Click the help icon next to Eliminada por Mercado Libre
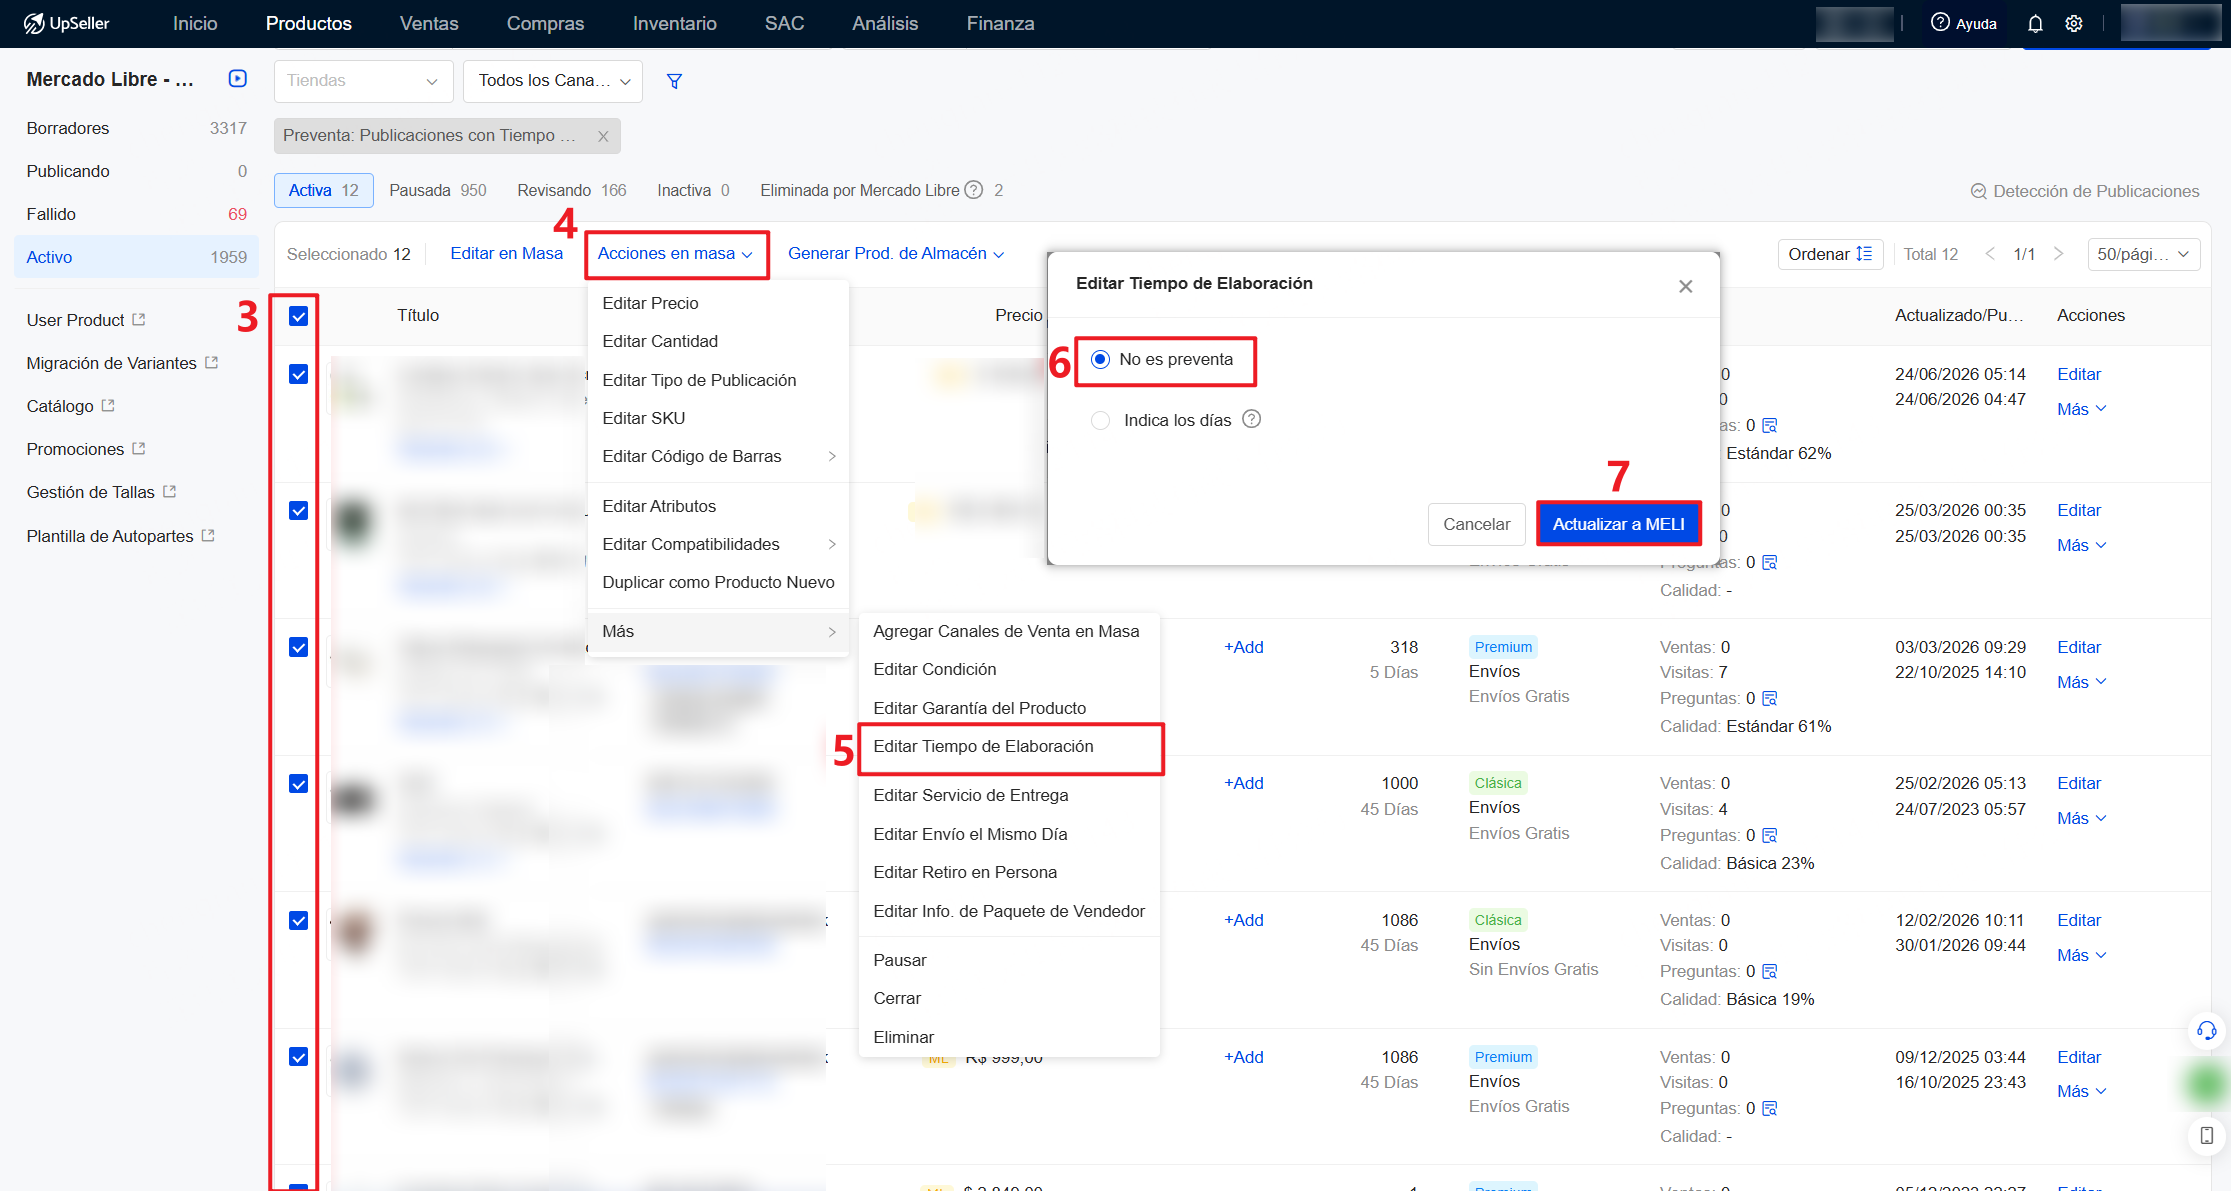2231x1191 pixels. point(973,190)
